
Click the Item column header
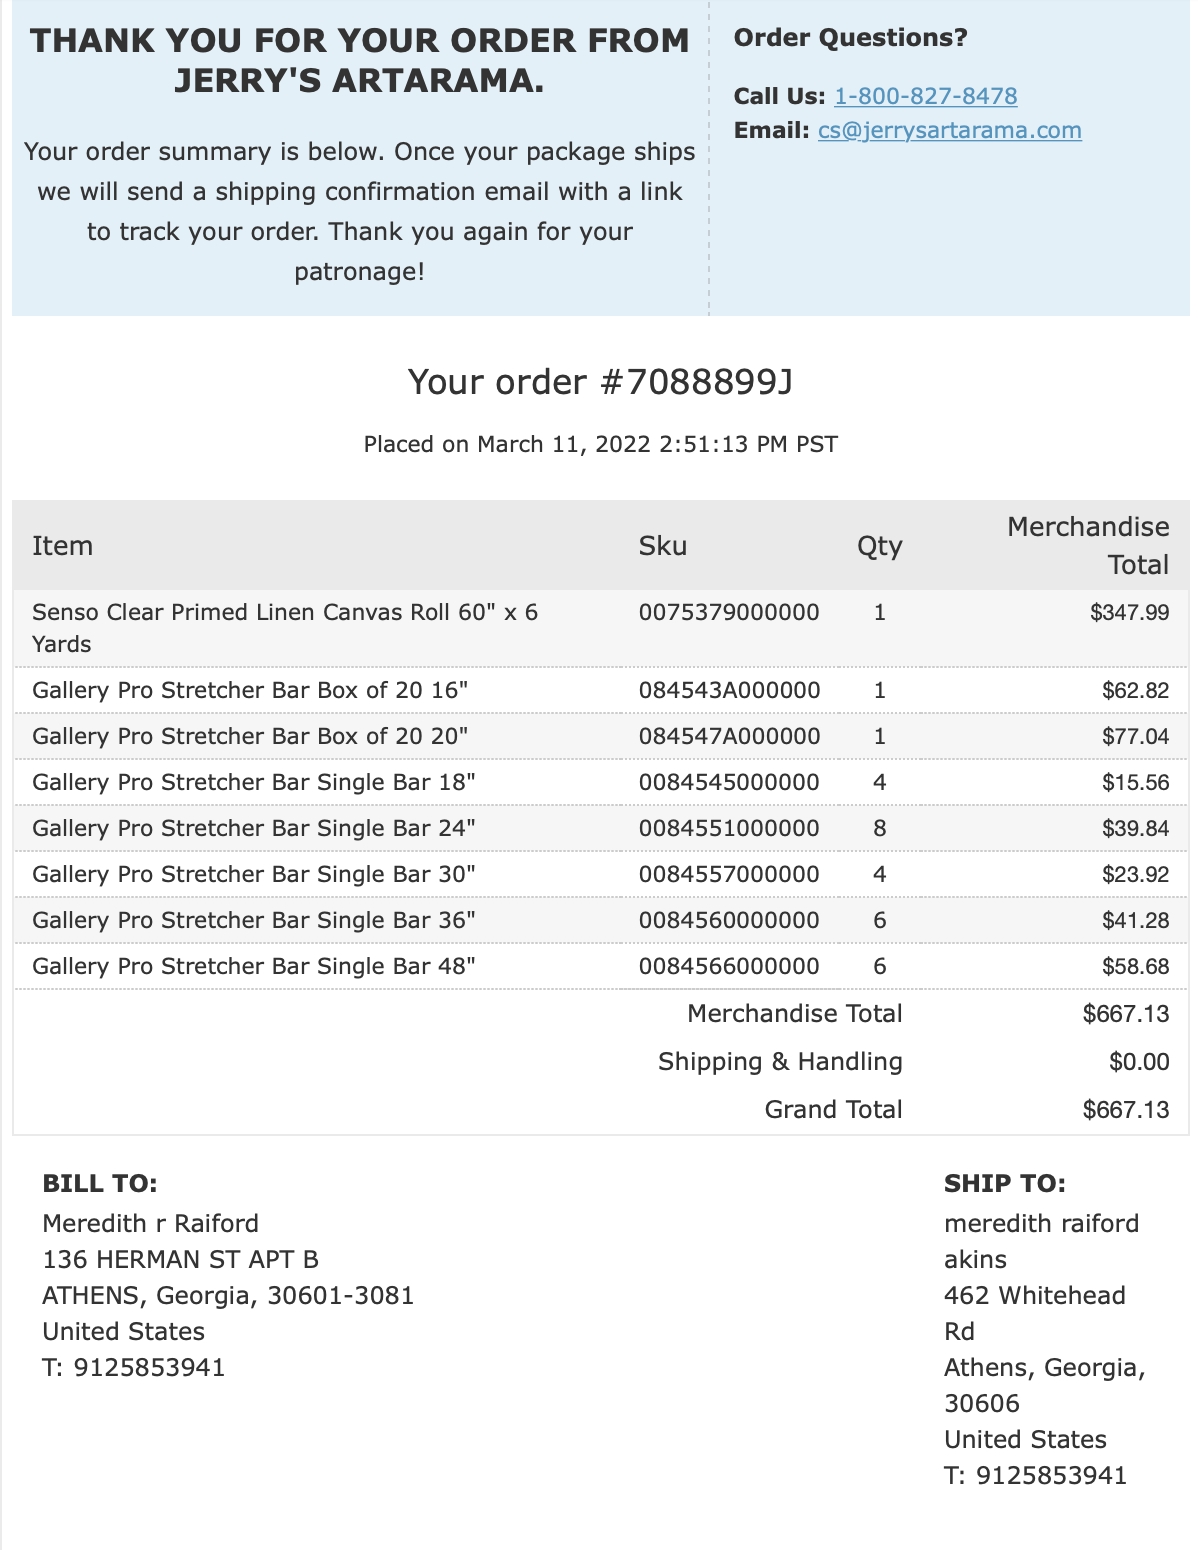click(x=62, y=546)
